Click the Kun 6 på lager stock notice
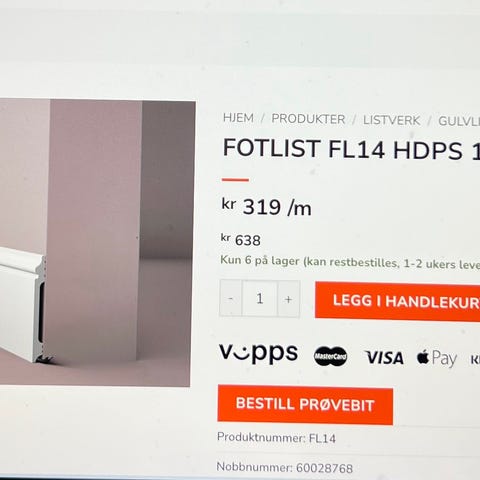The height and width of the screenshot is (480, 480). [350, 262]
